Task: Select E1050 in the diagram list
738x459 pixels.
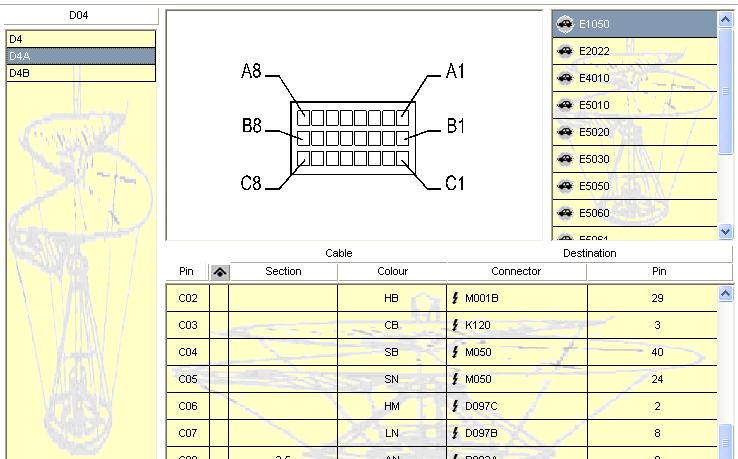Action: 634,24
